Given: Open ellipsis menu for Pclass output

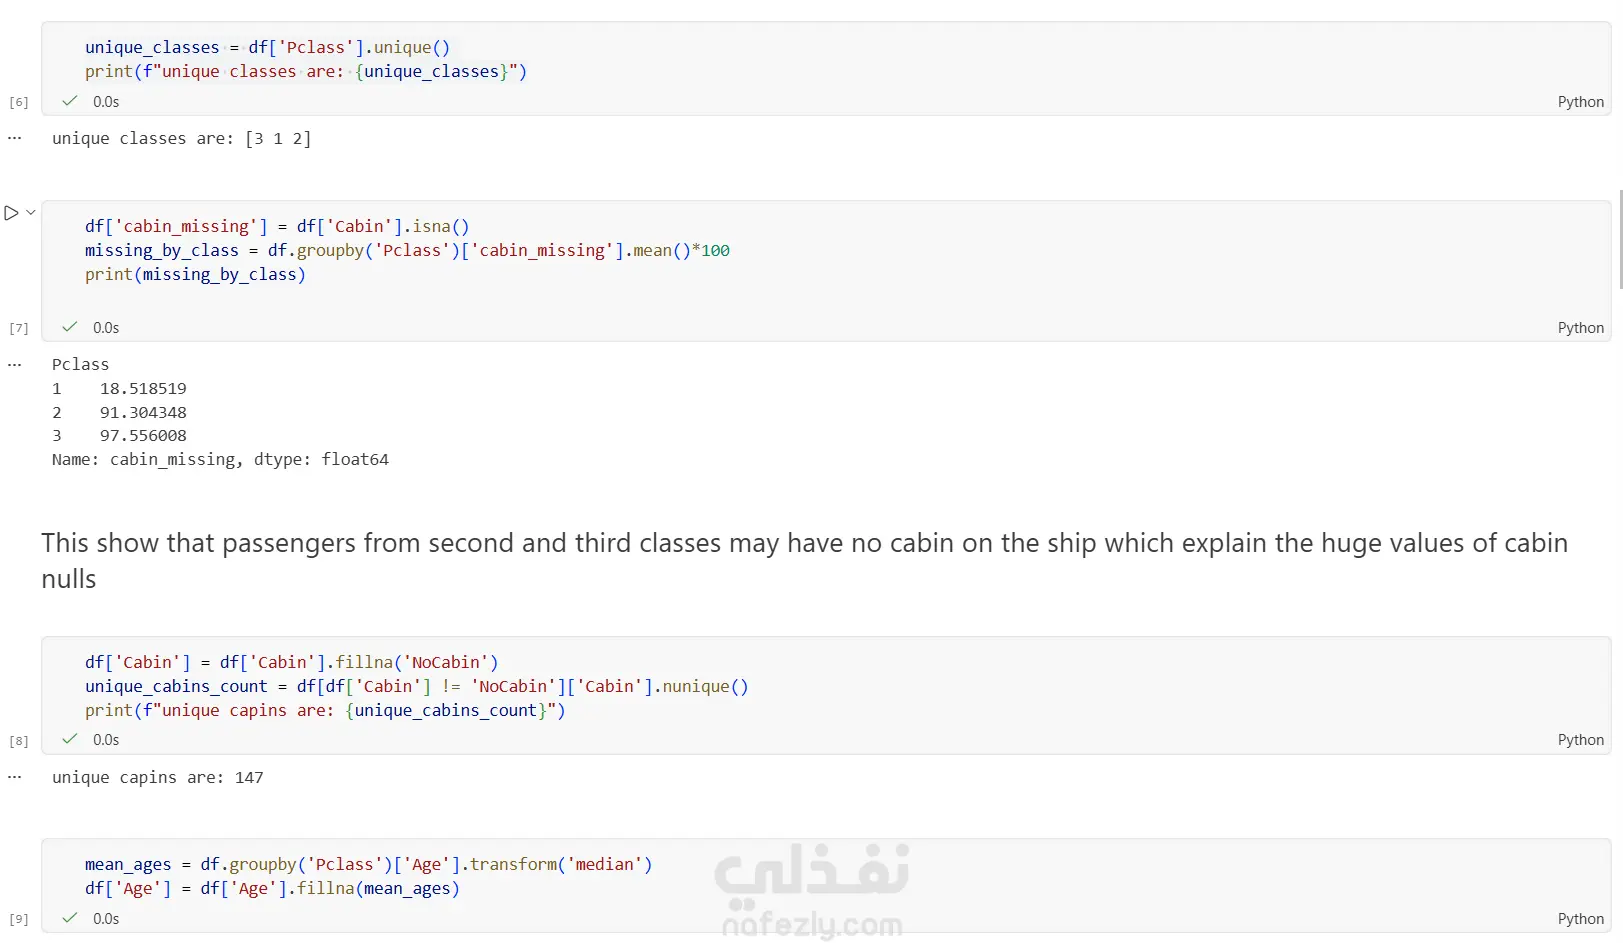Looking at the screenshot, I should (14, 365).
